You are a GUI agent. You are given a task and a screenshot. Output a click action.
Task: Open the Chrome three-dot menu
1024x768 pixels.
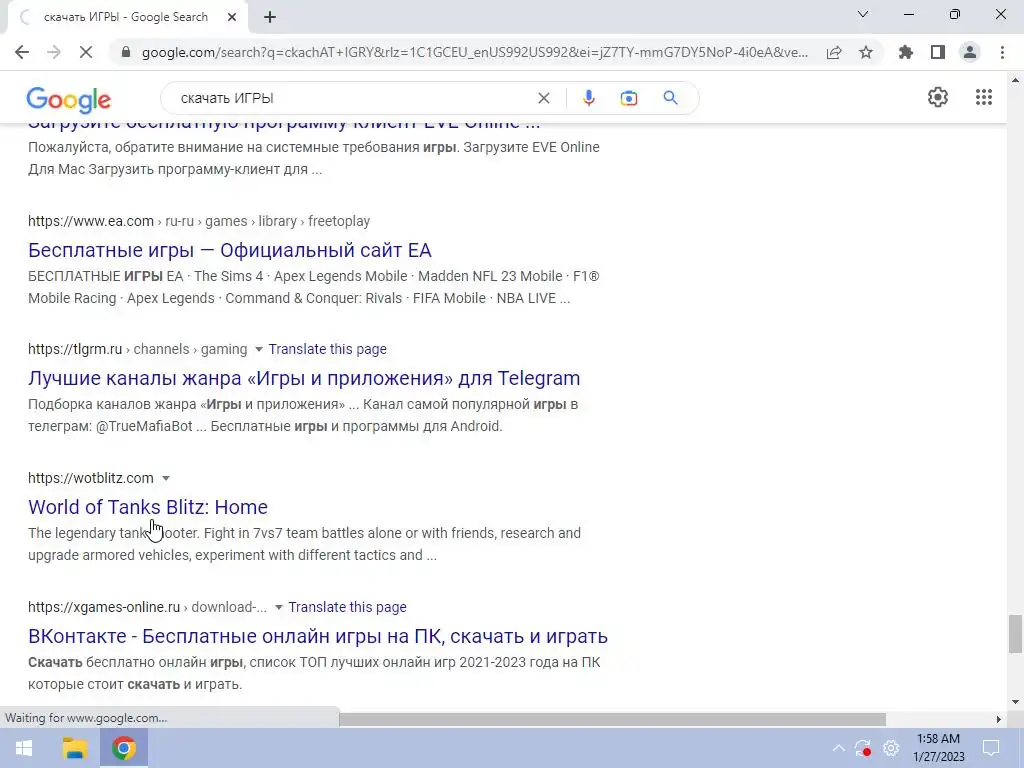[x=1002, y=52]
